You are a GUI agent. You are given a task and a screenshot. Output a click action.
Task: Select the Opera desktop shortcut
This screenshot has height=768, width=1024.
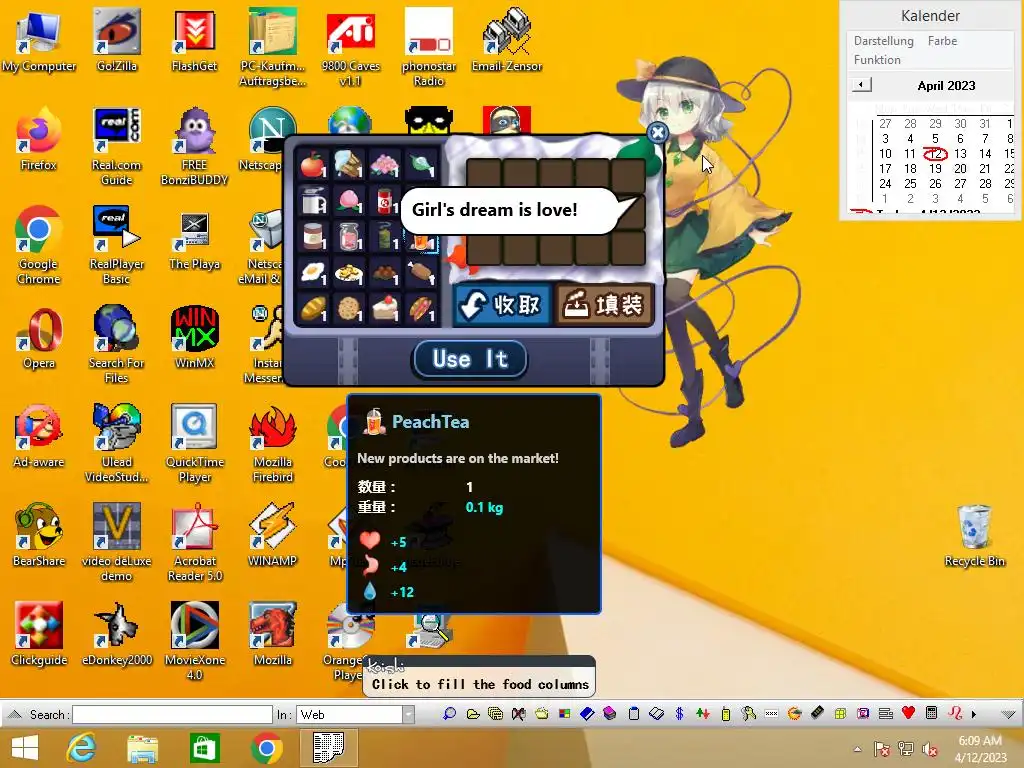[39, 338]
